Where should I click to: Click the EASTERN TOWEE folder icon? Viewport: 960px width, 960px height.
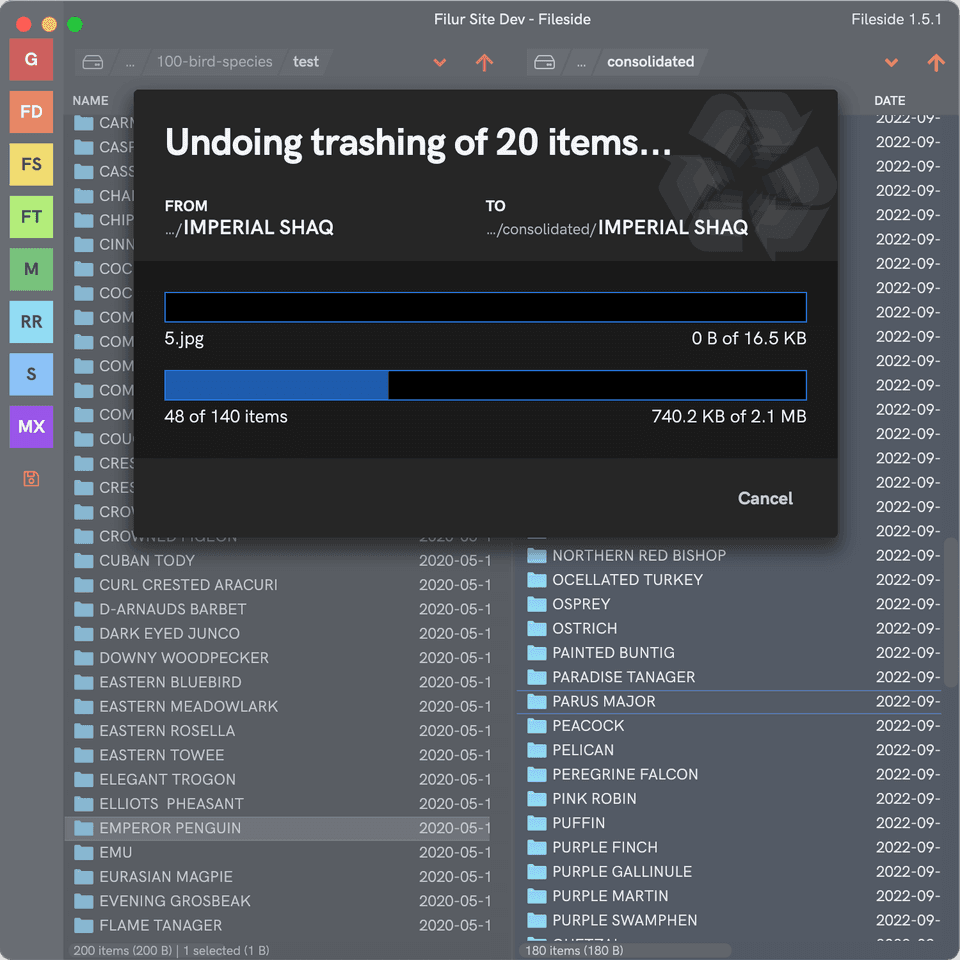coord(83,755)
